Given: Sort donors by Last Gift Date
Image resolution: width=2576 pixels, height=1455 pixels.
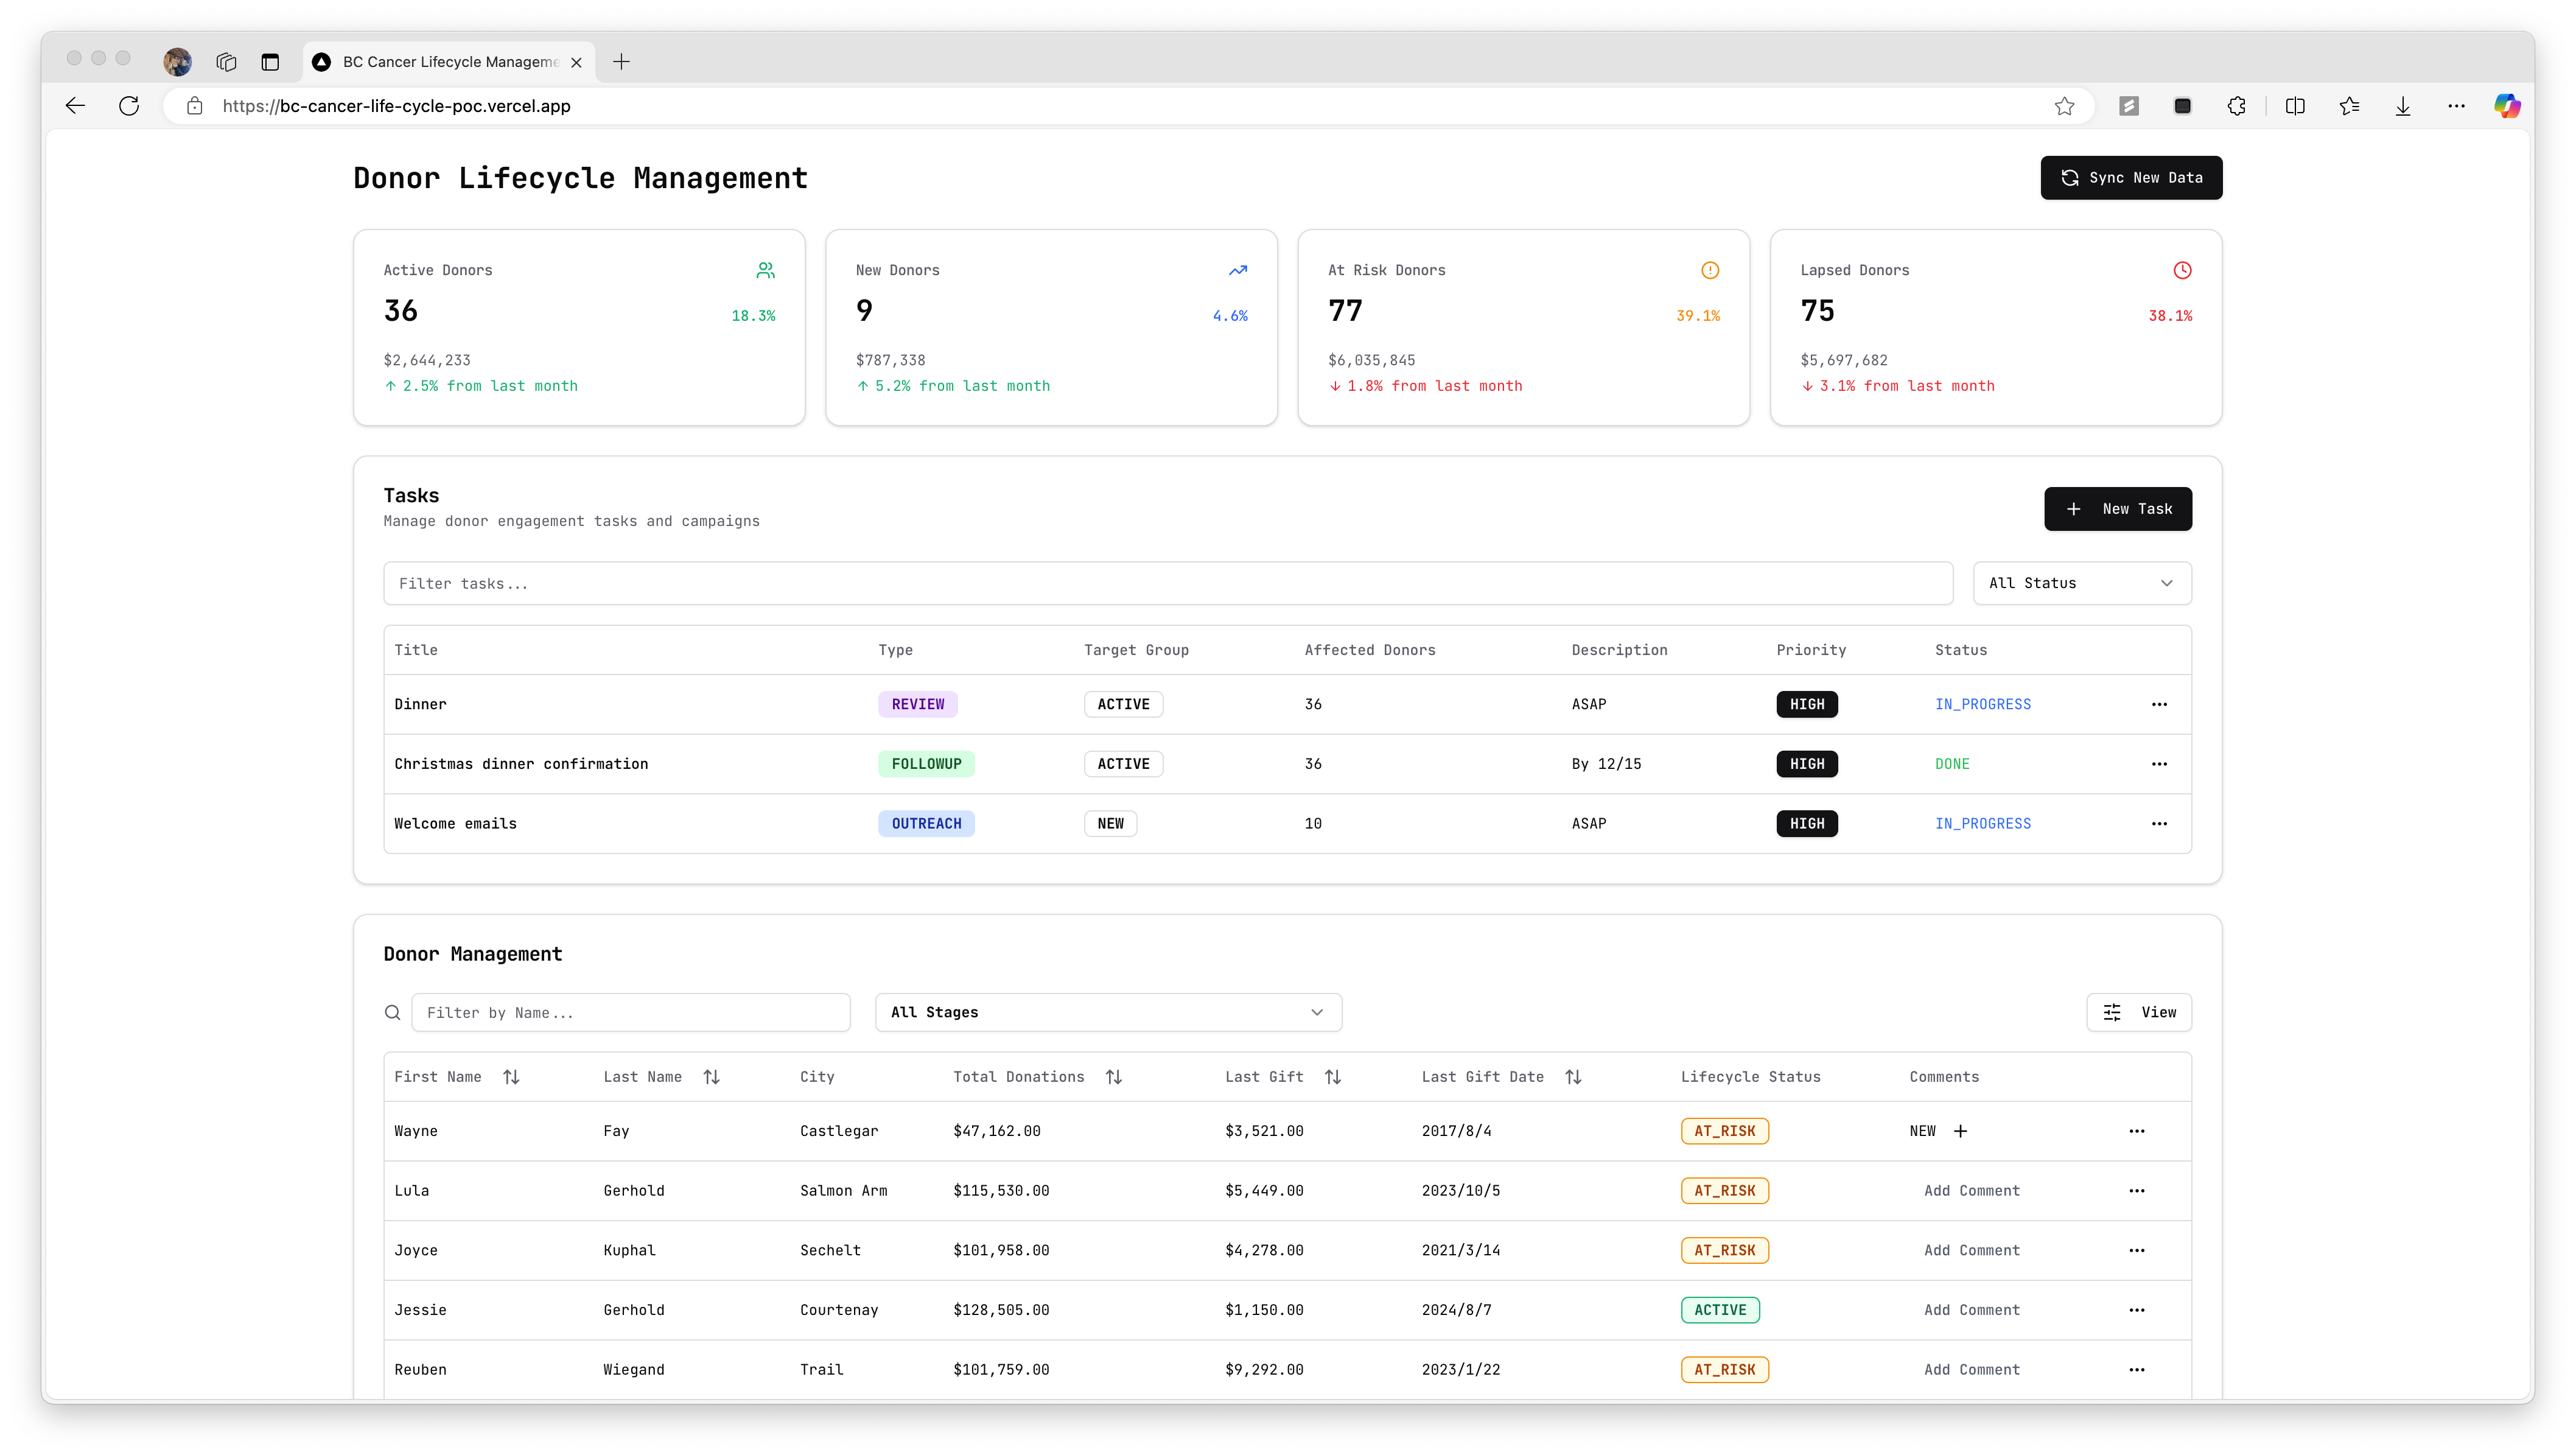Looking at the screenshot, I should (1573, 1077).
